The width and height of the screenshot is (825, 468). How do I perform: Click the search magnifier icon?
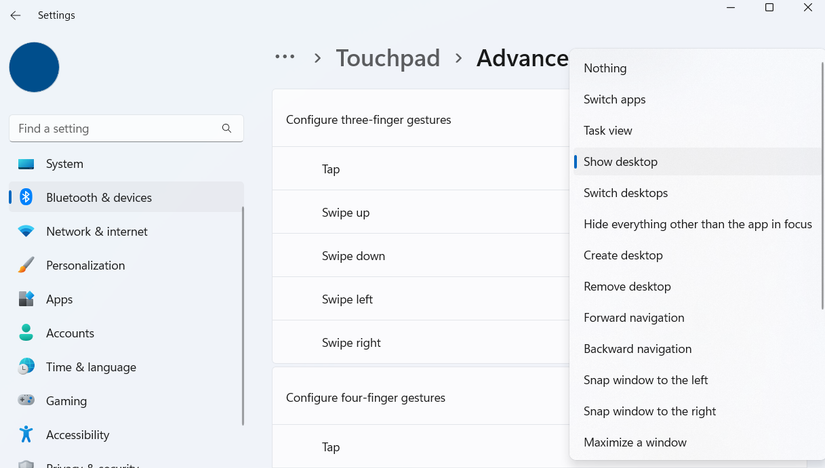pyautogui.click(x=227, y=129)
